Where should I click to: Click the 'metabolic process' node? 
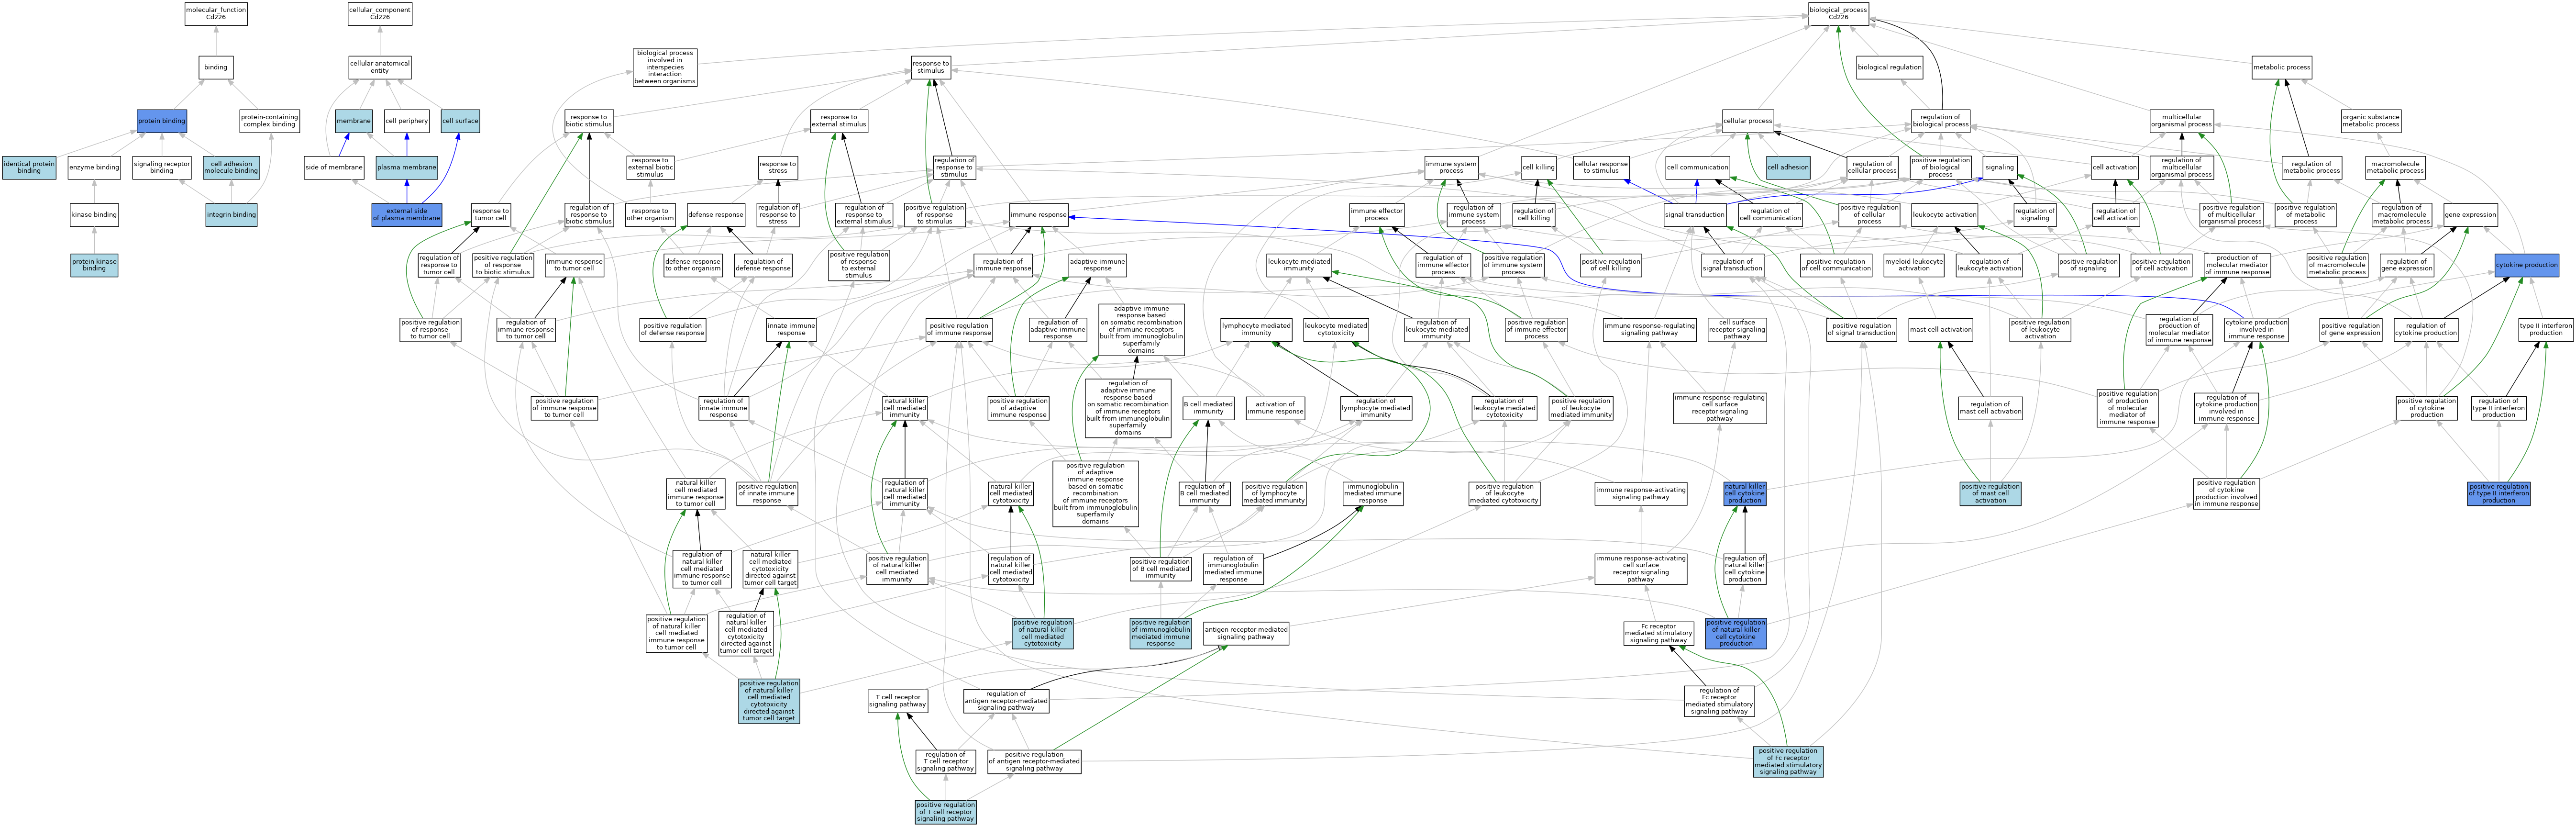pos(2282,67)
